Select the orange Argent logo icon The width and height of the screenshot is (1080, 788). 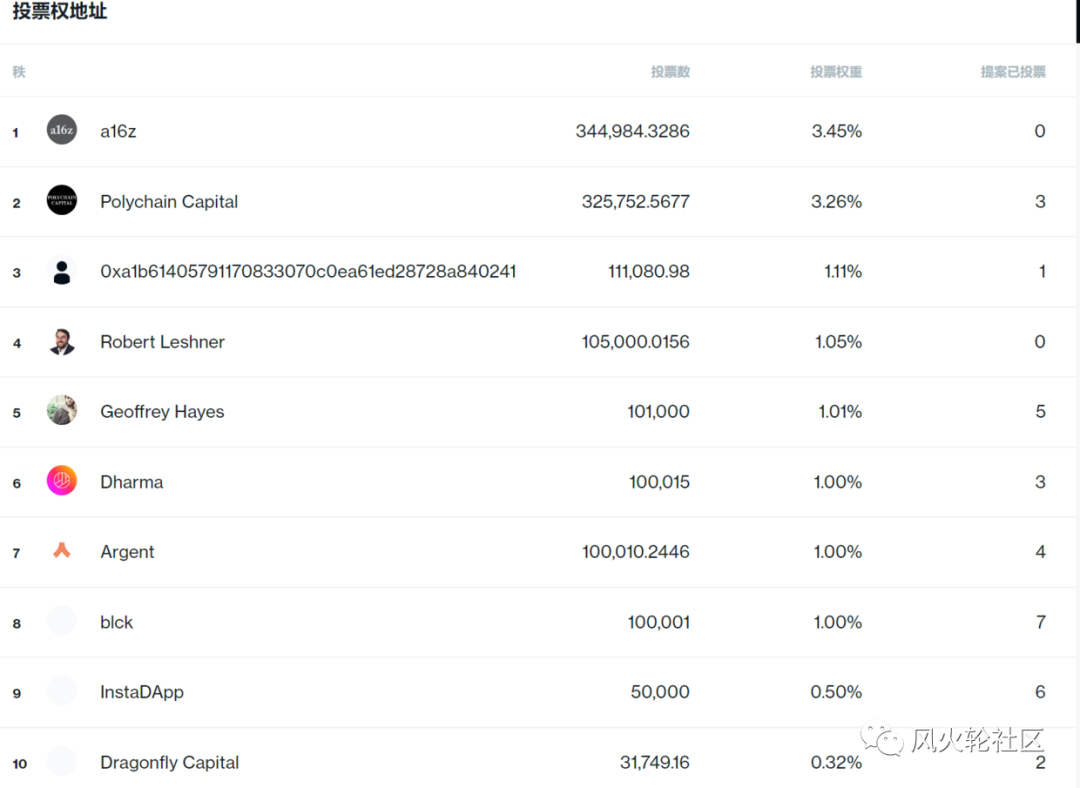pyautogui.click(x=61, y=550)
